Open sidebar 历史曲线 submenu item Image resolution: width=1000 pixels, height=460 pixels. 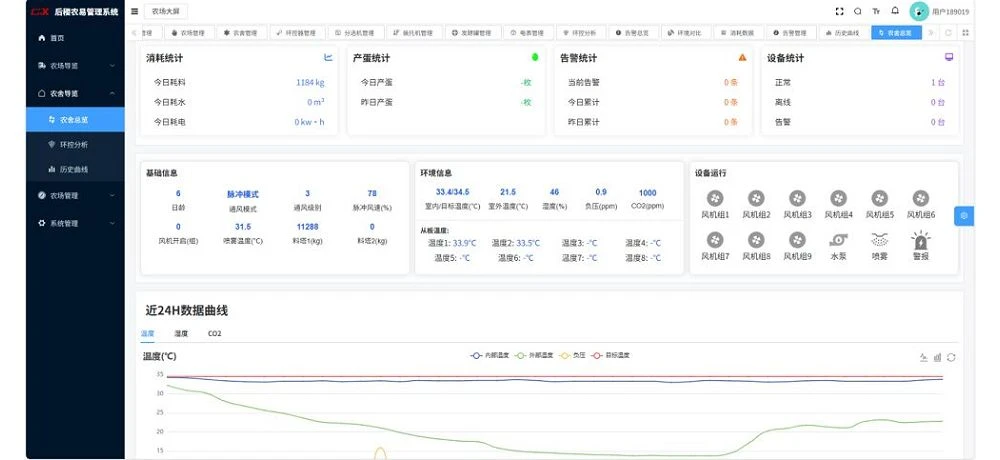click(75, 170)
